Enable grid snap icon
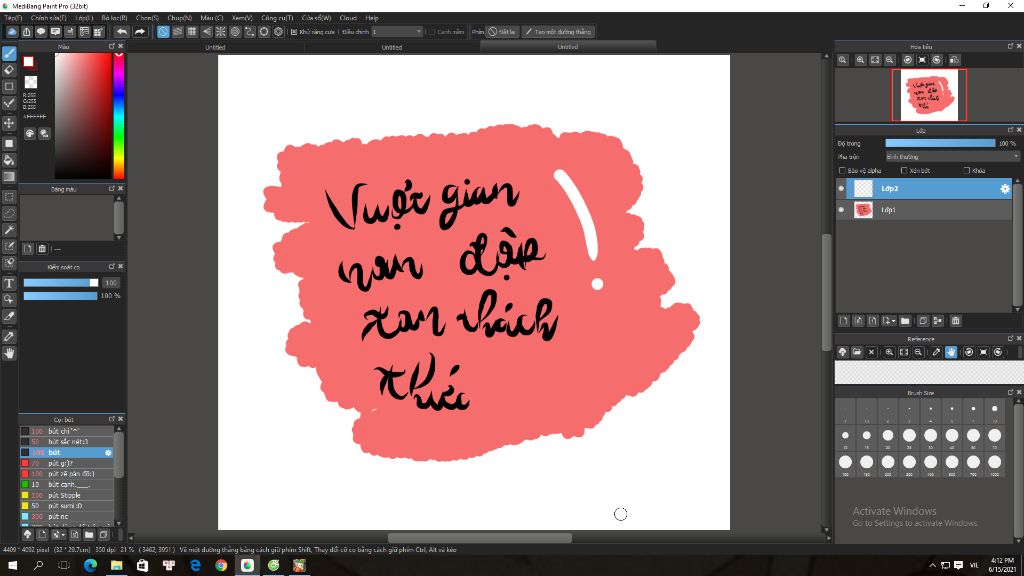Viewport: 1024px width, 576px height. [192, 31]
